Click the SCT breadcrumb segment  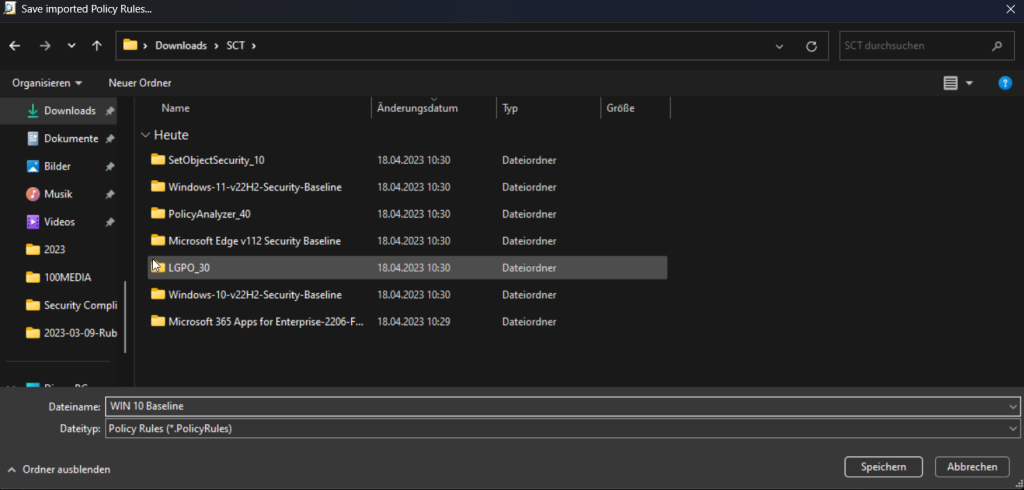(235, 46)
